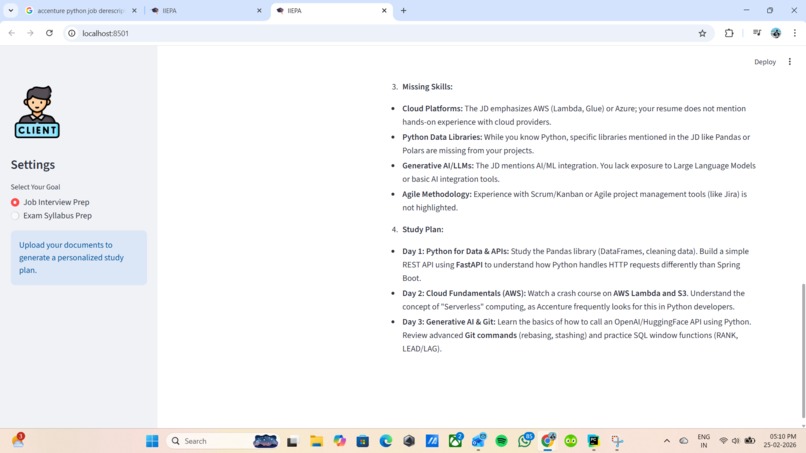The image size is (806, 453).
Task: Open the Chrome profile avatar
Action: [776, 33]
